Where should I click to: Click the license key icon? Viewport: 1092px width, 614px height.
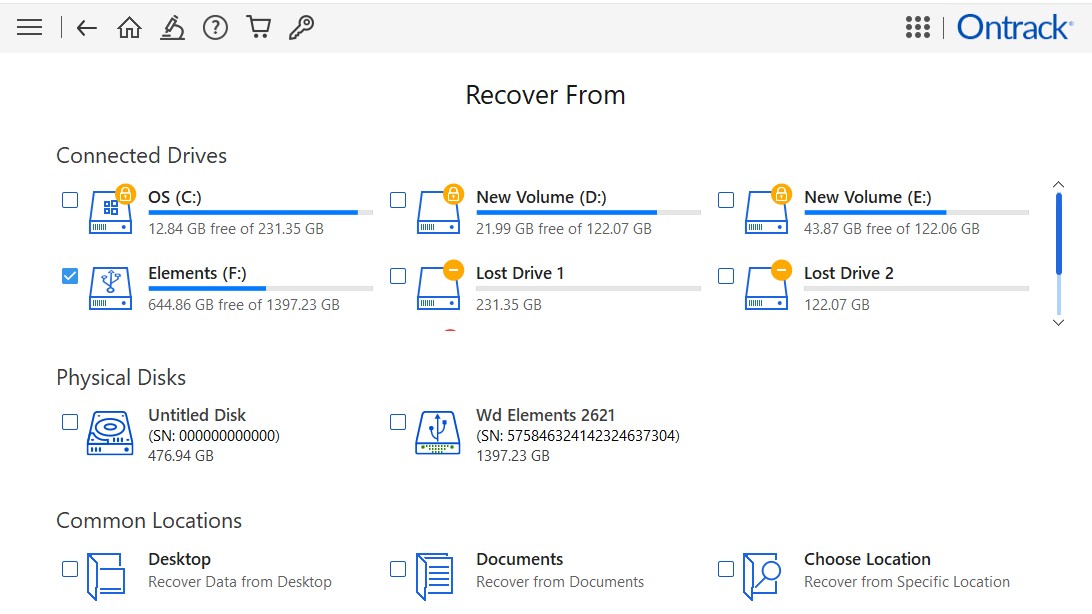pyautogui.click(x=301, y=27)
